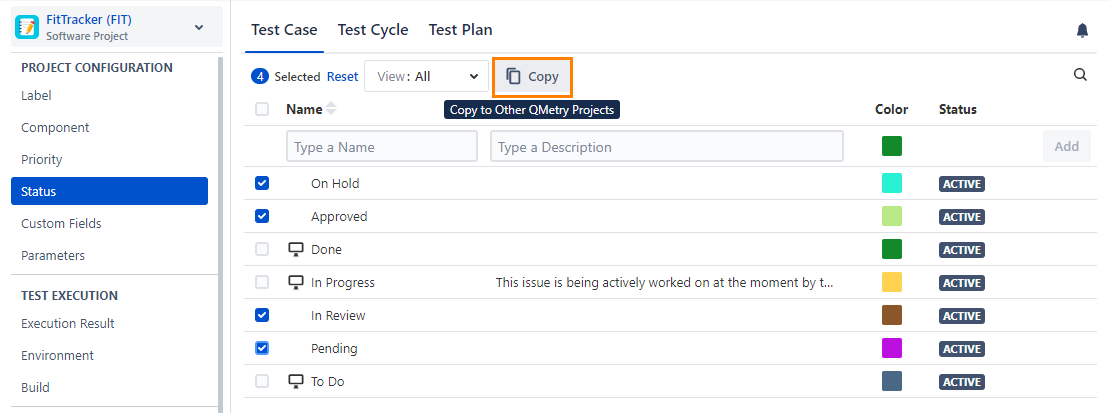1110x413 pixels.
Task: Open search with magnifier icon
Action: 1080,75
